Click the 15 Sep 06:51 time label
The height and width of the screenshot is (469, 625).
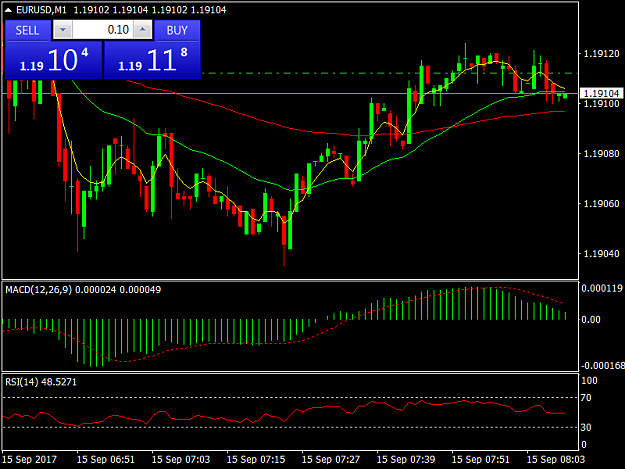tap(106, 459)
